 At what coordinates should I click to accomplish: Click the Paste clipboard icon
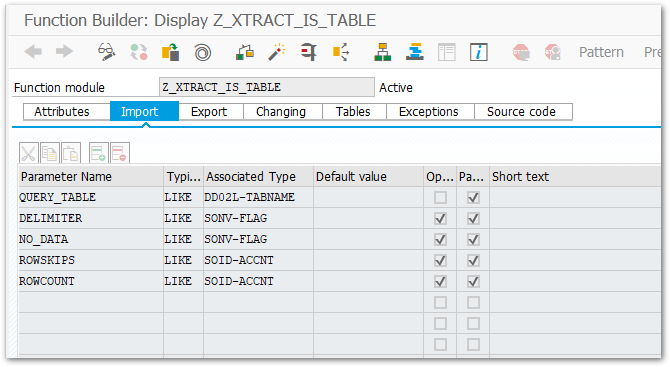(x=71, y=153)
